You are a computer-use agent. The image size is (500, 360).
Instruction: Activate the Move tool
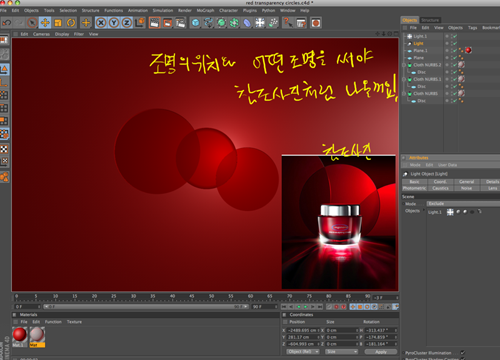[45, 23]
